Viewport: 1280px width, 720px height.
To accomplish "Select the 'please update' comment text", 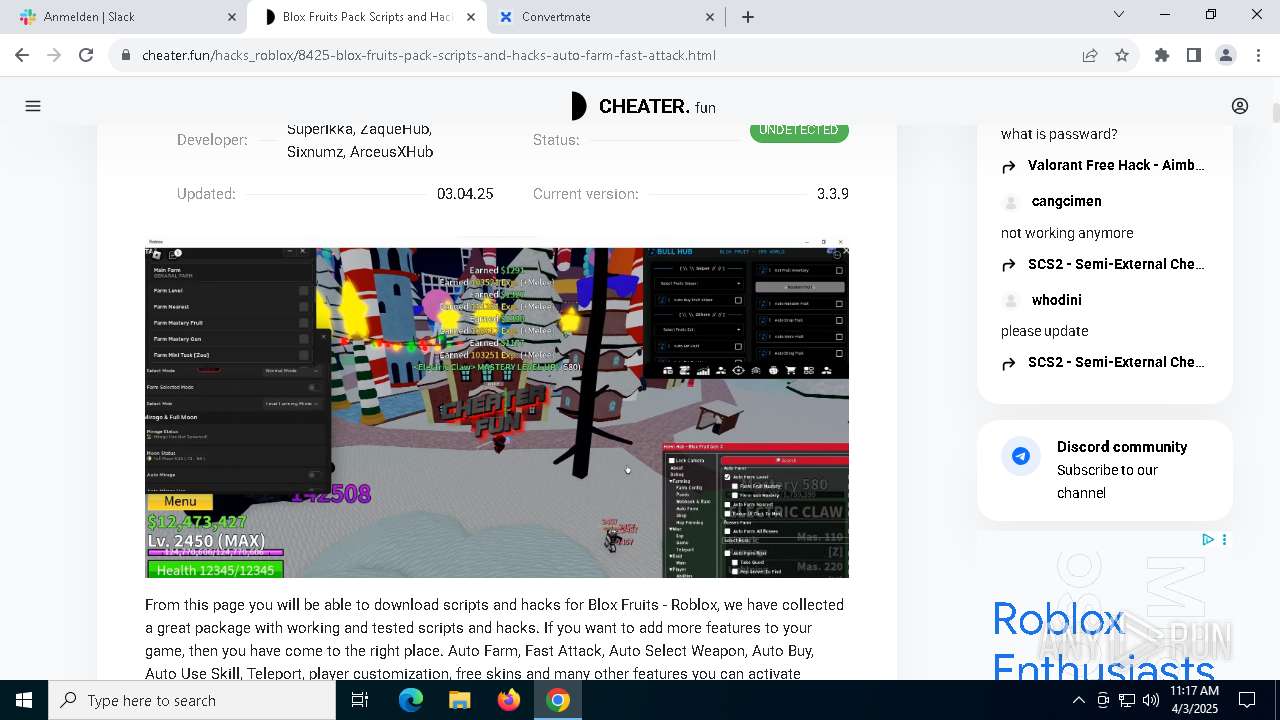I will (1044, 331).
